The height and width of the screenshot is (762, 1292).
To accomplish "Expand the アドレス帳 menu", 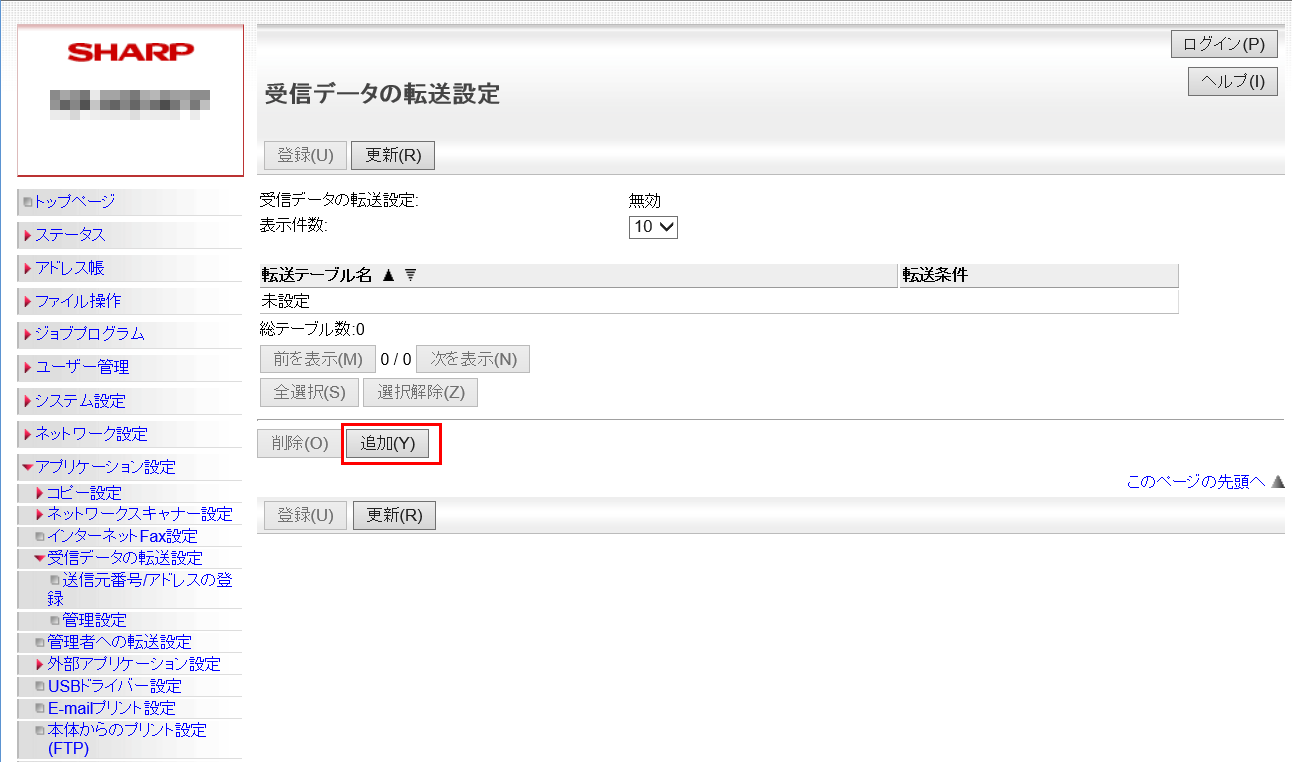I will [x=70, y=268].
